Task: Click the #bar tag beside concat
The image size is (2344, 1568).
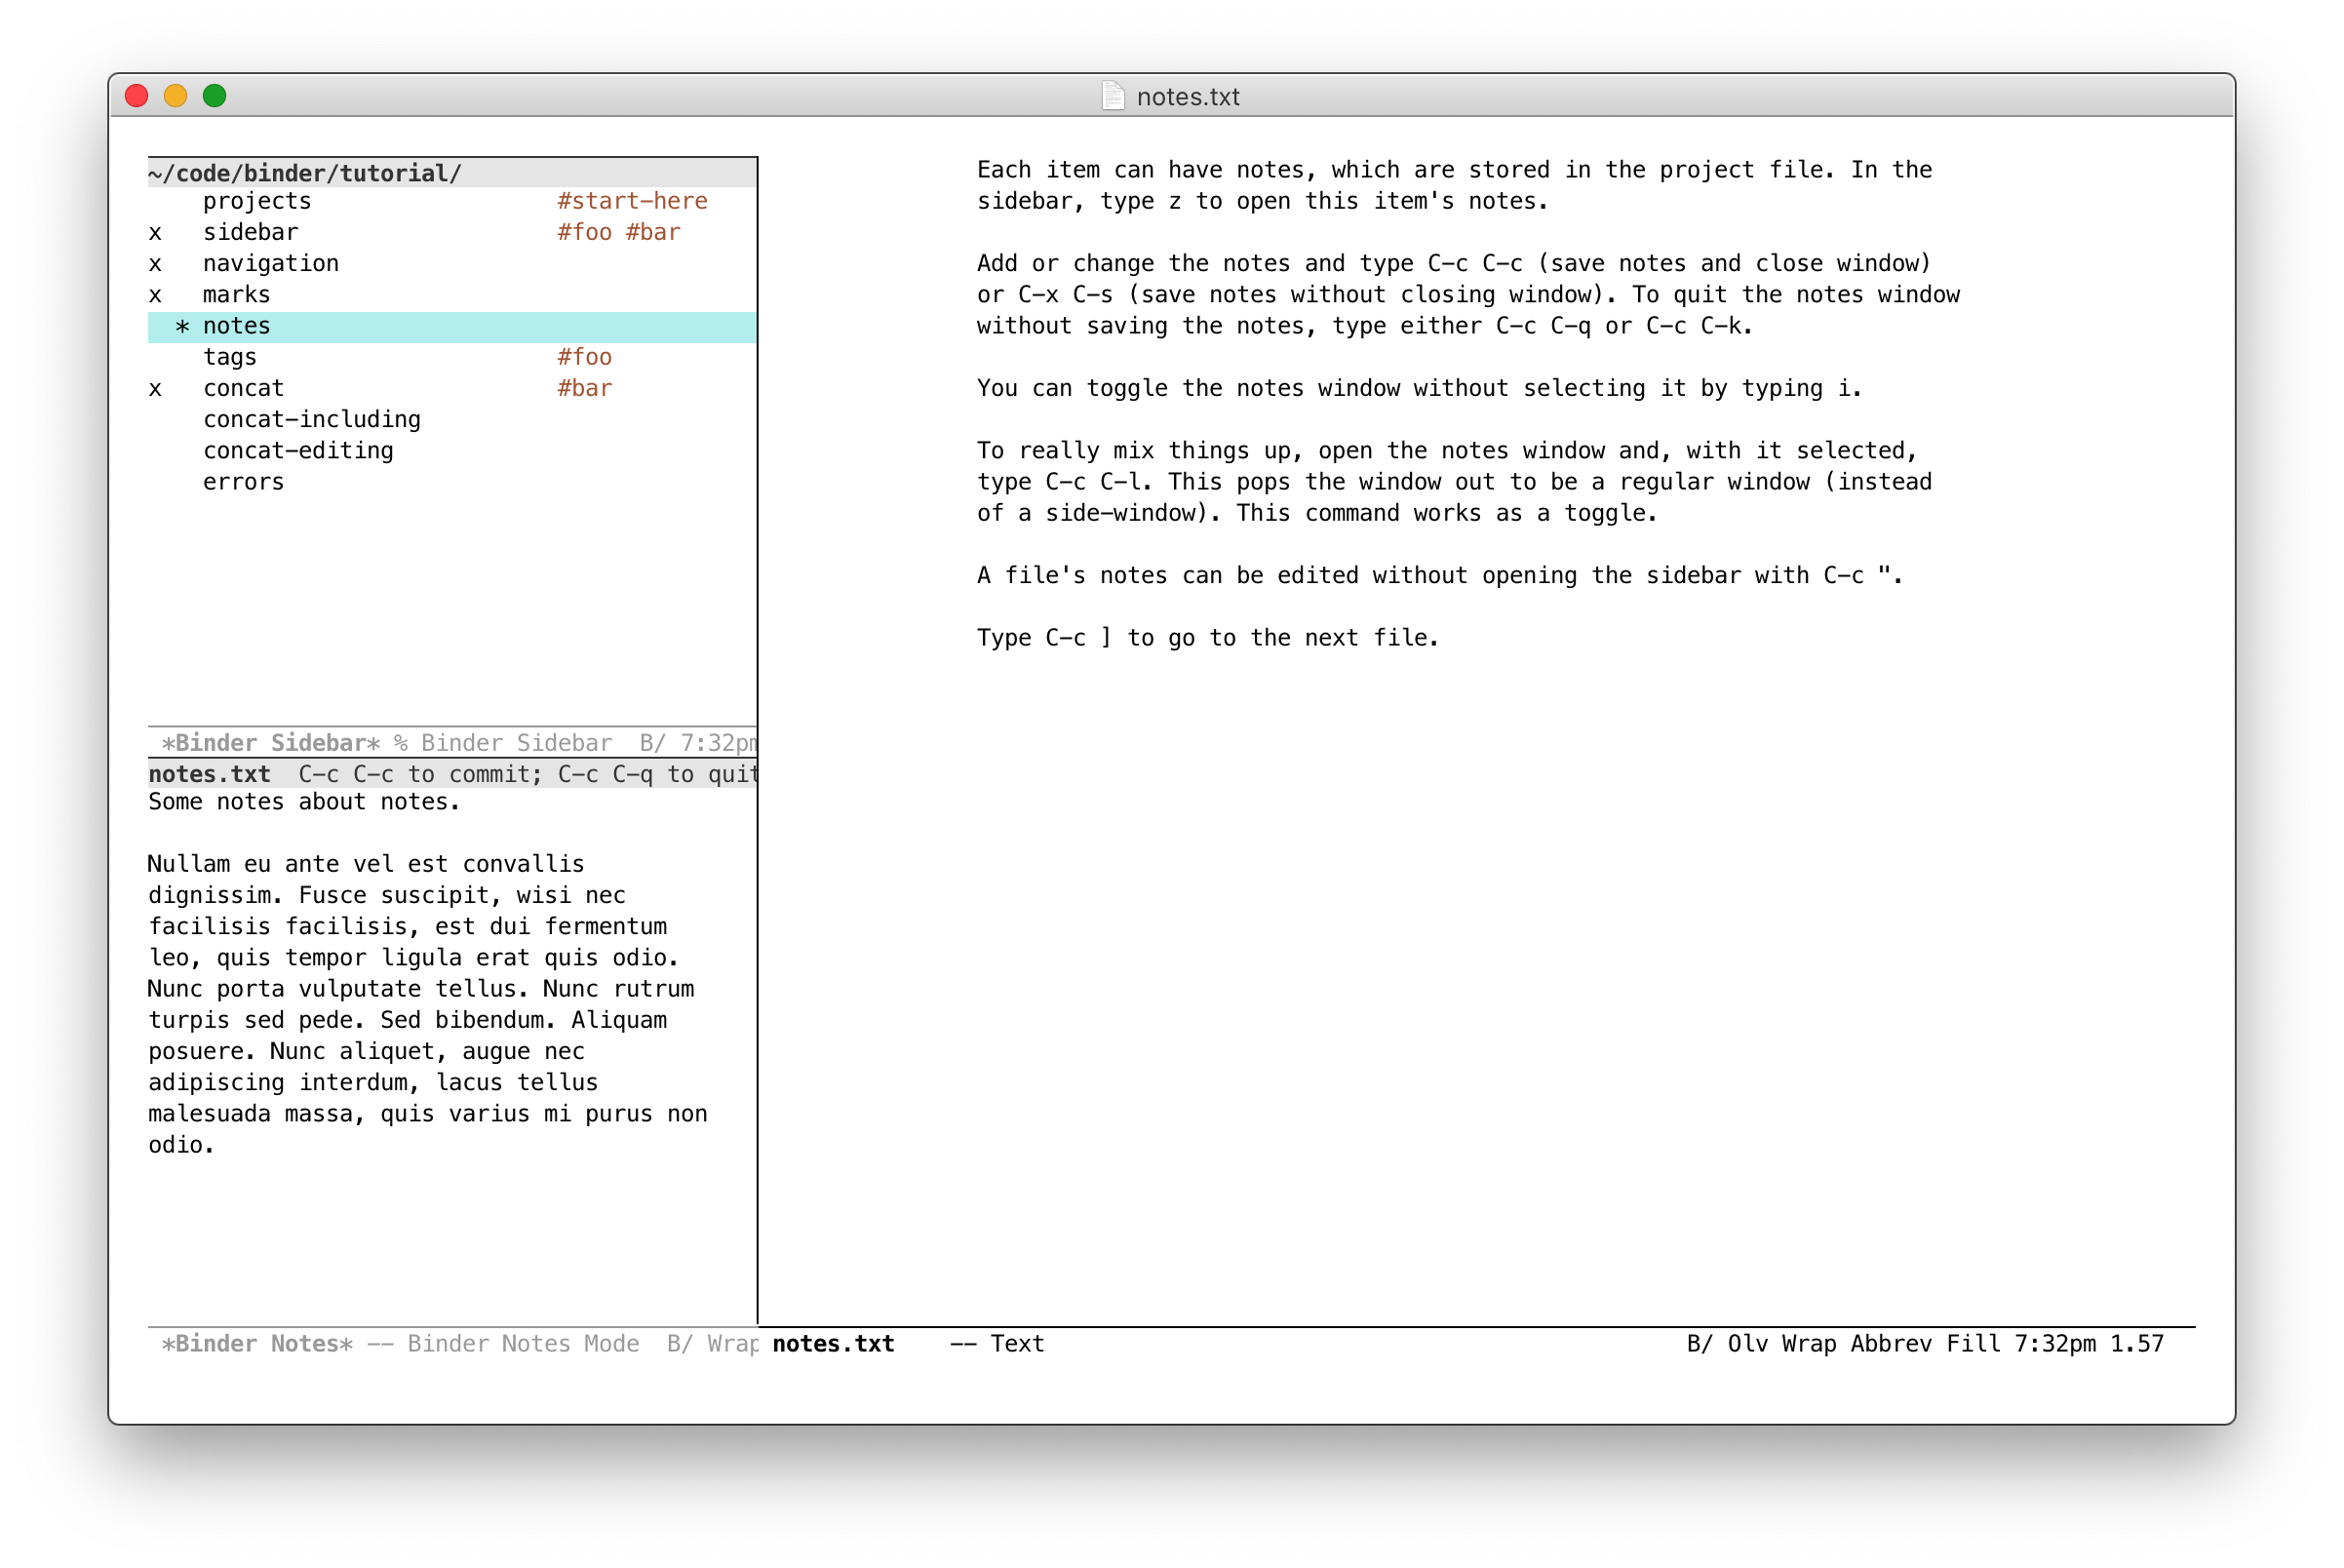Action: coord(585,388)
